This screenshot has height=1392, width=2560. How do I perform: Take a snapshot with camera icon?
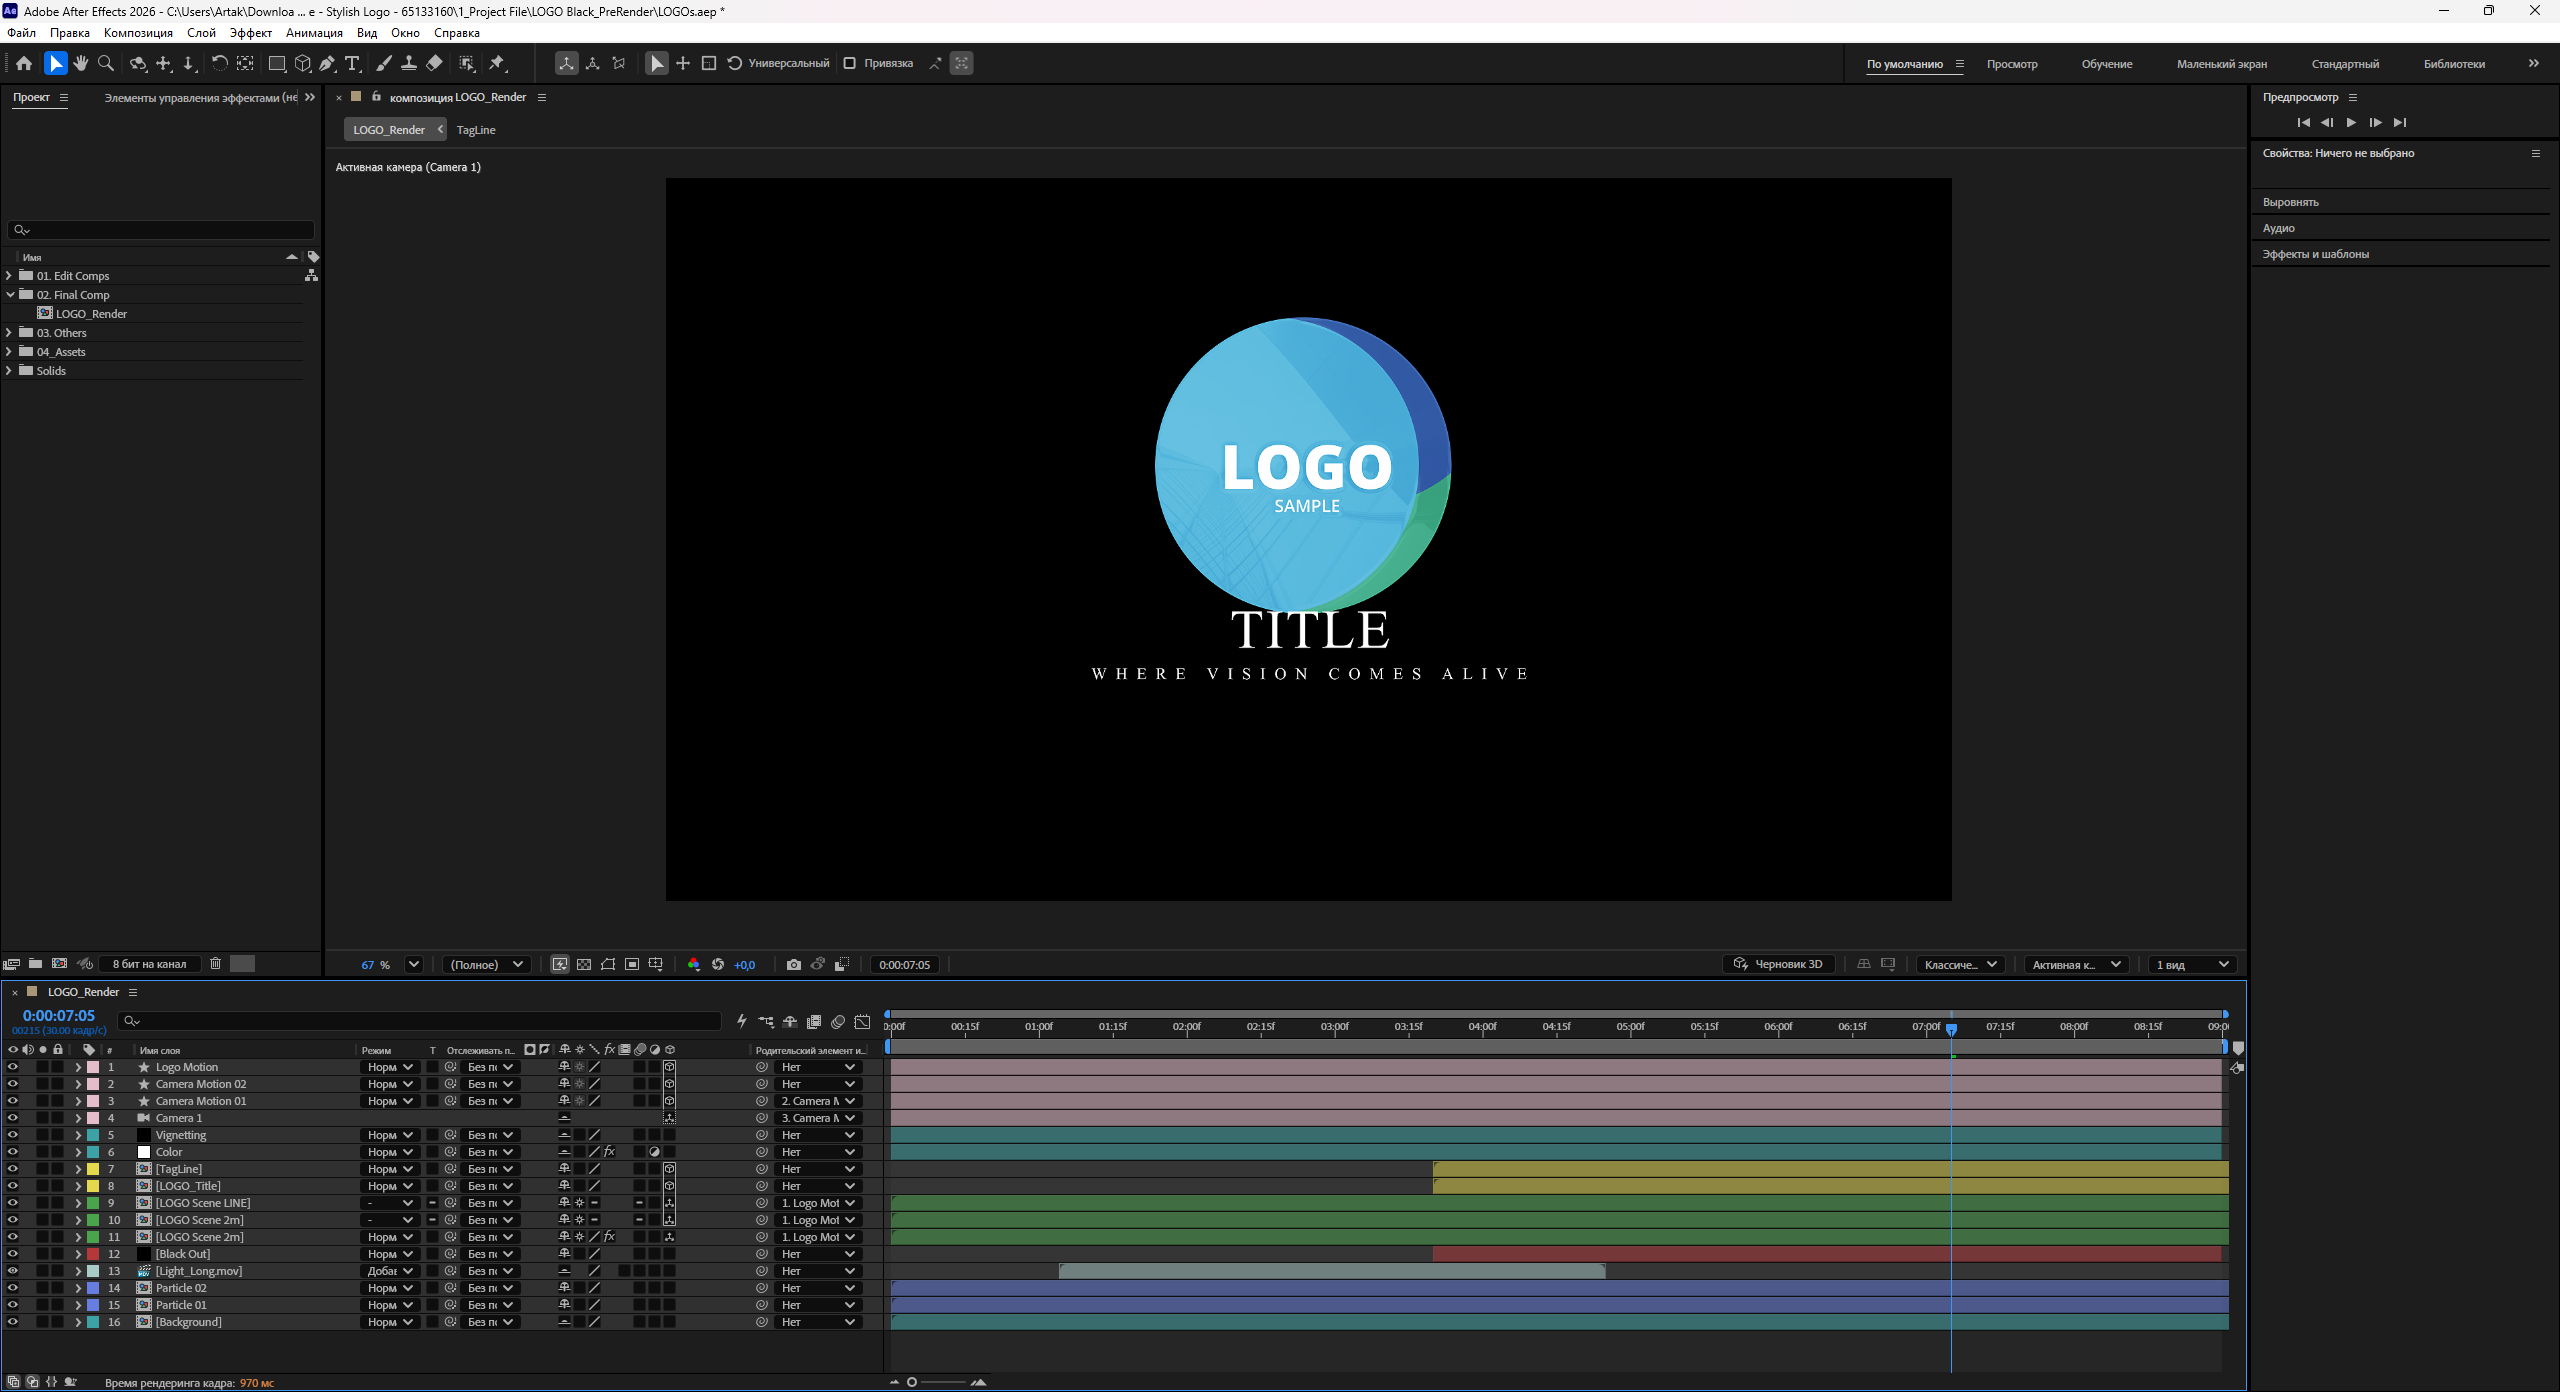pyautogui.click(x=794, y=964)
